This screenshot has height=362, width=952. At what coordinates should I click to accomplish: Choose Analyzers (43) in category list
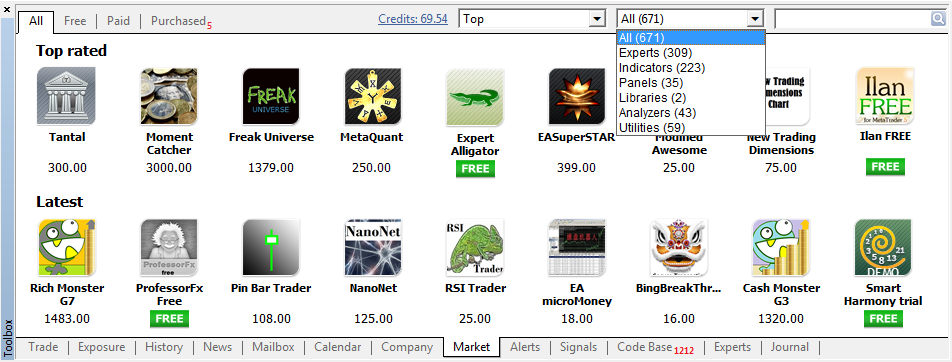[x=690, y=112]
